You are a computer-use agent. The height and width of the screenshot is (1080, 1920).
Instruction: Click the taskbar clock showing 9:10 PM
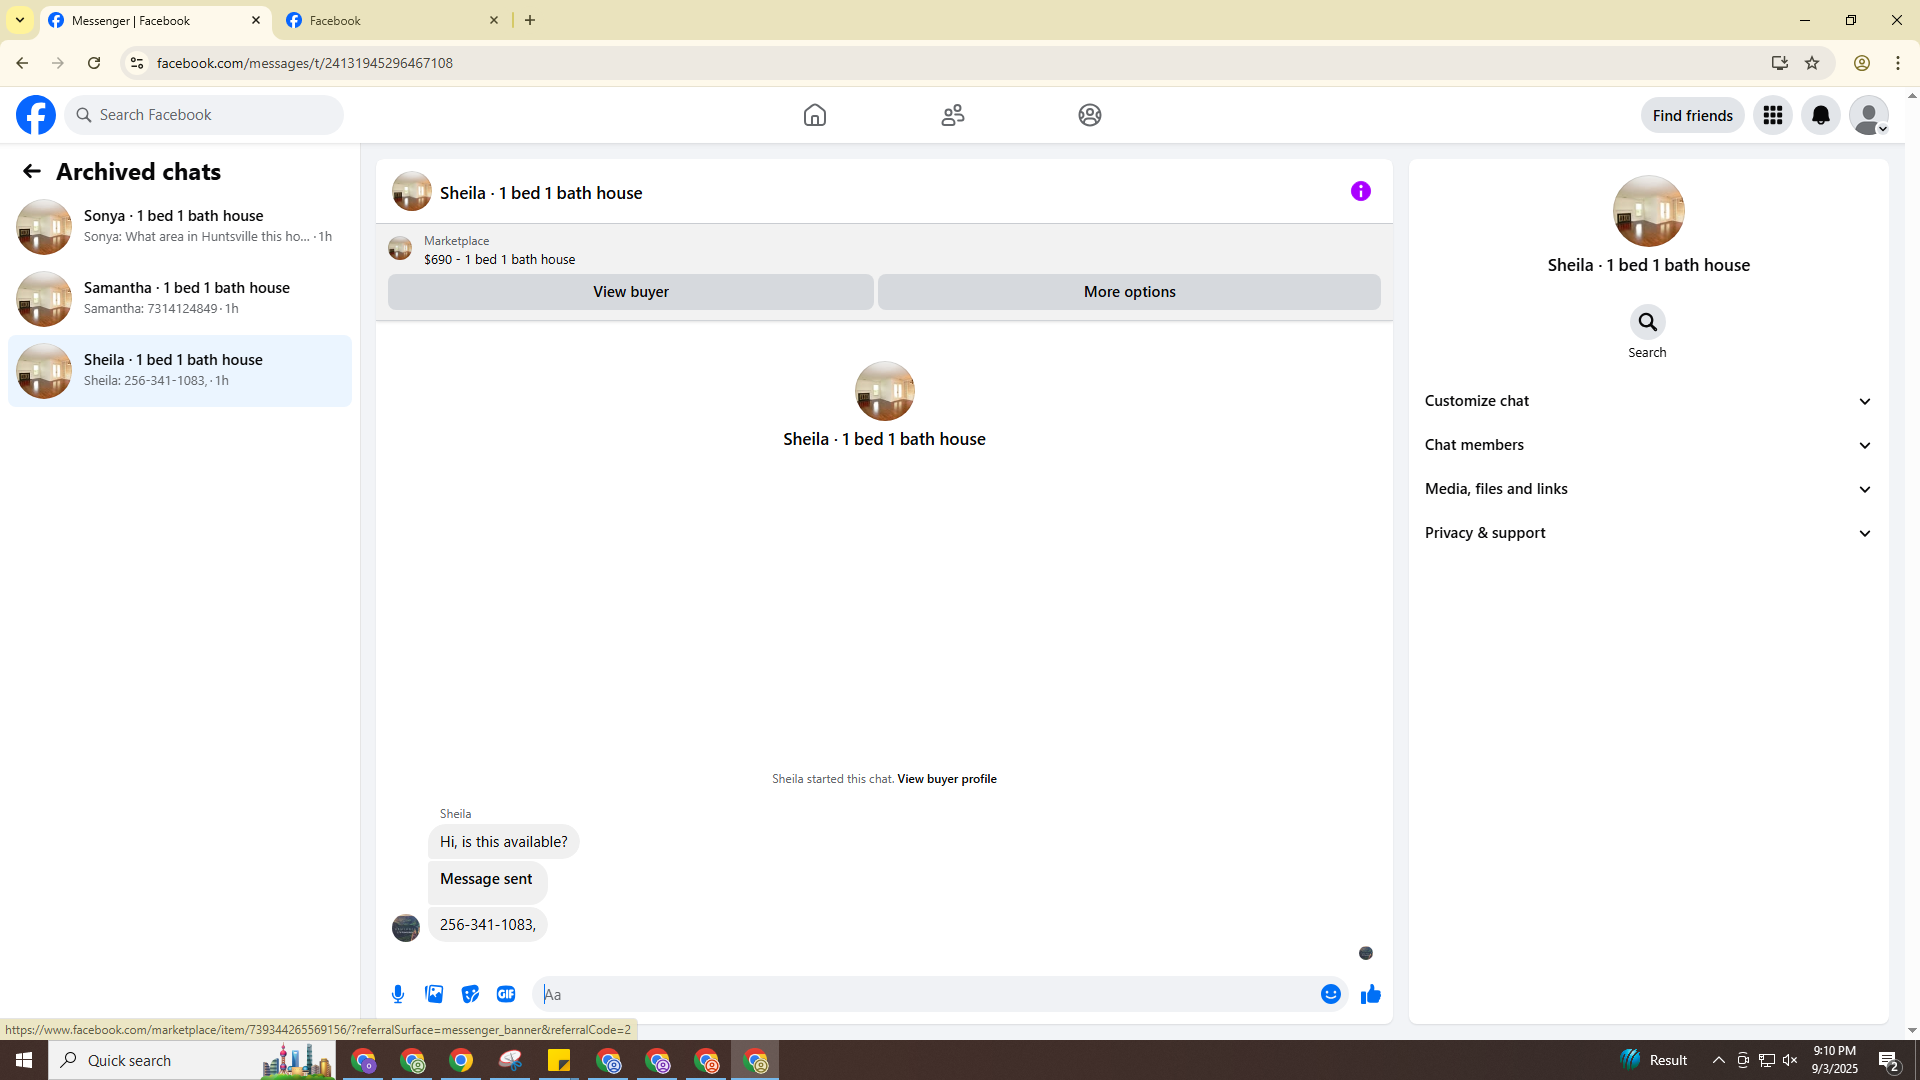click(1835, 1060)
